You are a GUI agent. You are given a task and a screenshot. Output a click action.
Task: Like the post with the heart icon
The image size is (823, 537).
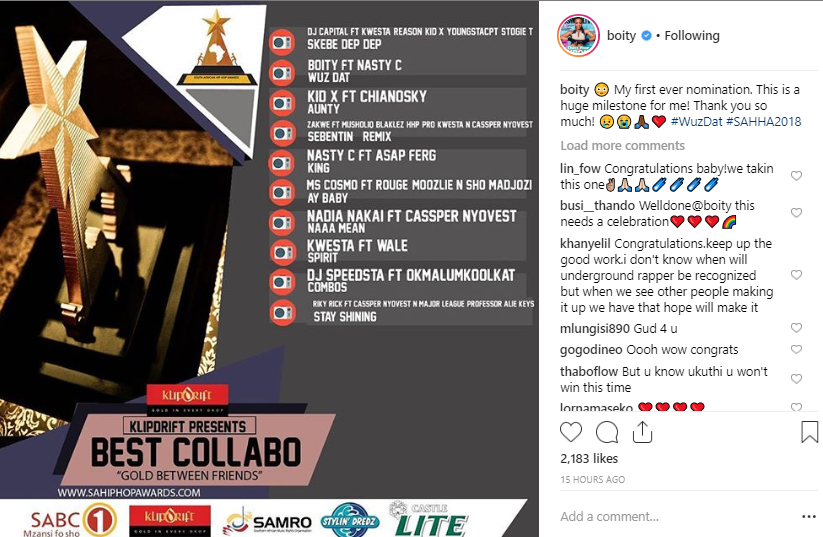click(571, 432)
